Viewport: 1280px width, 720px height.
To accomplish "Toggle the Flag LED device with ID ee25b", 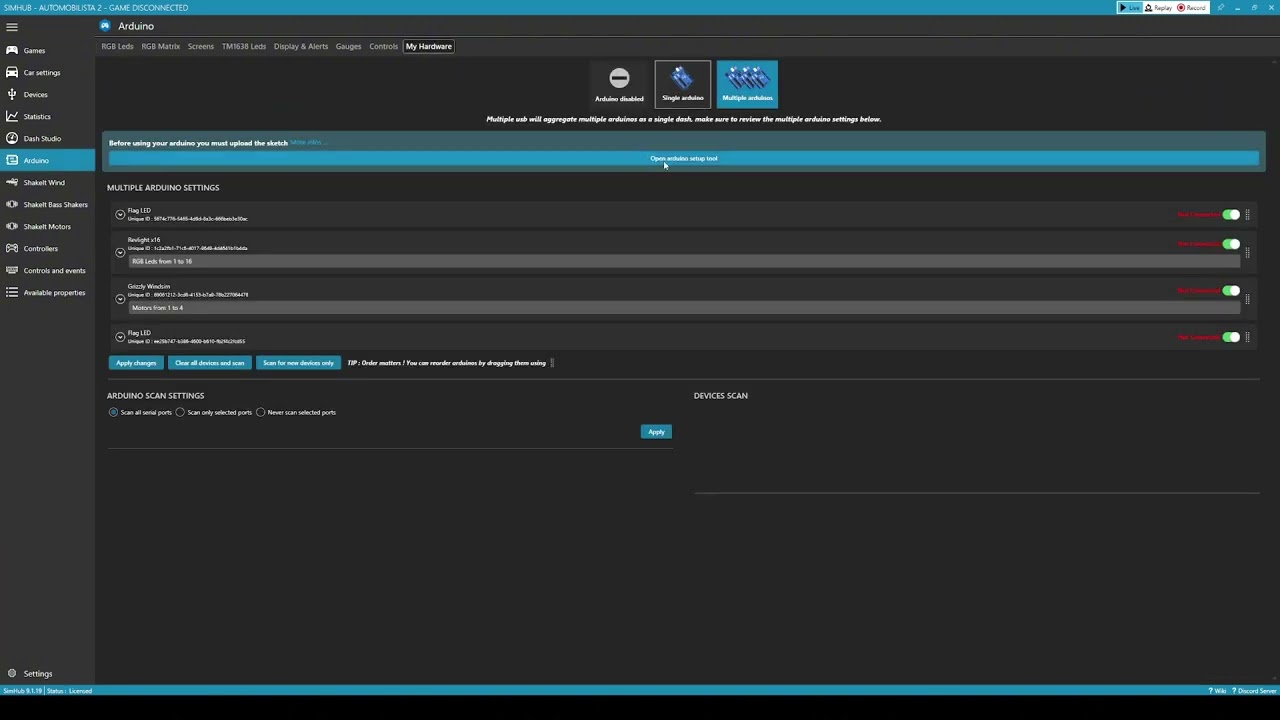I will (1231, 337).
